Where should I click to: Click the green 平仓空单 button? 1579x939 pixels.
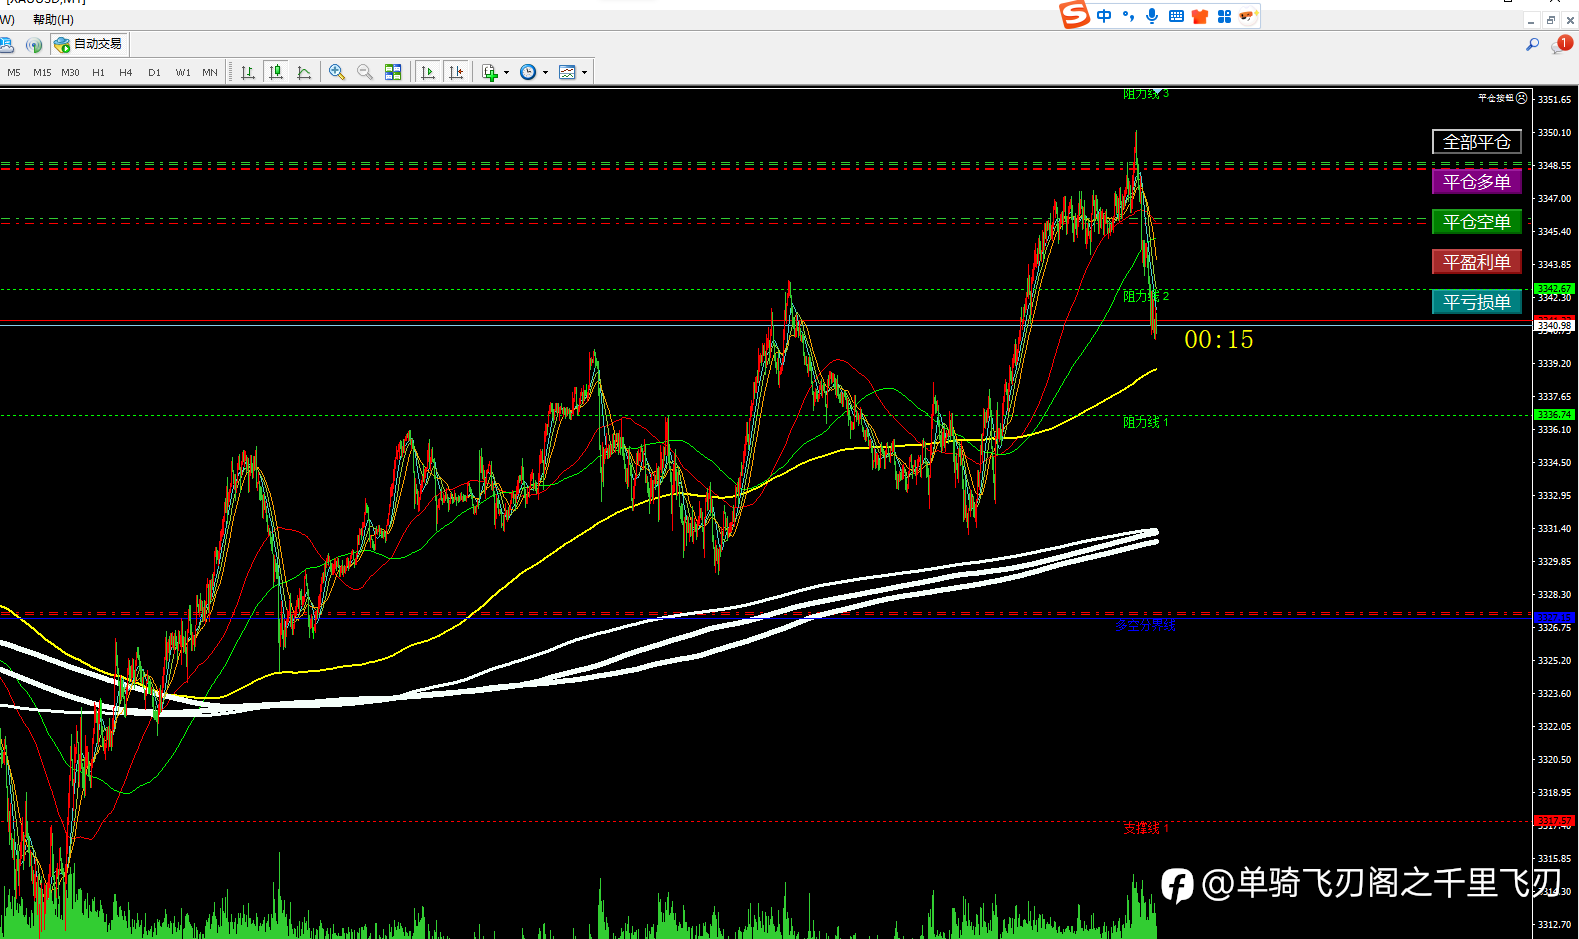tap(1477, 222)
